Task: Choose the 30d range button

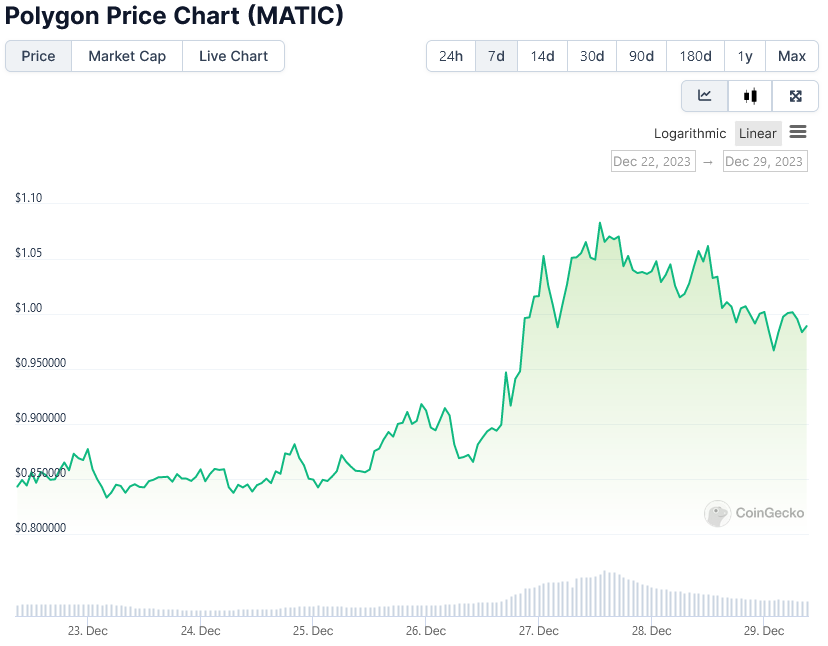Action: pos(592,56)
